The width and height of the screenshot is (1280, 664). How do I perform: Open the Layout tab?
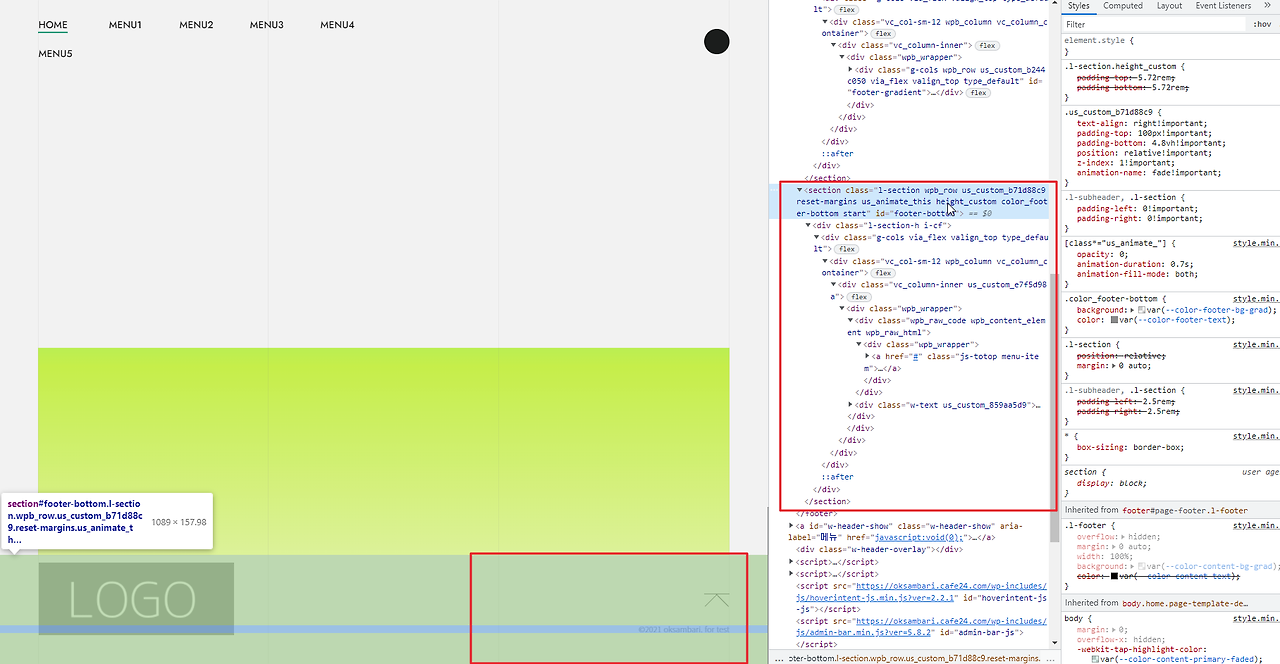point(1169,6)
